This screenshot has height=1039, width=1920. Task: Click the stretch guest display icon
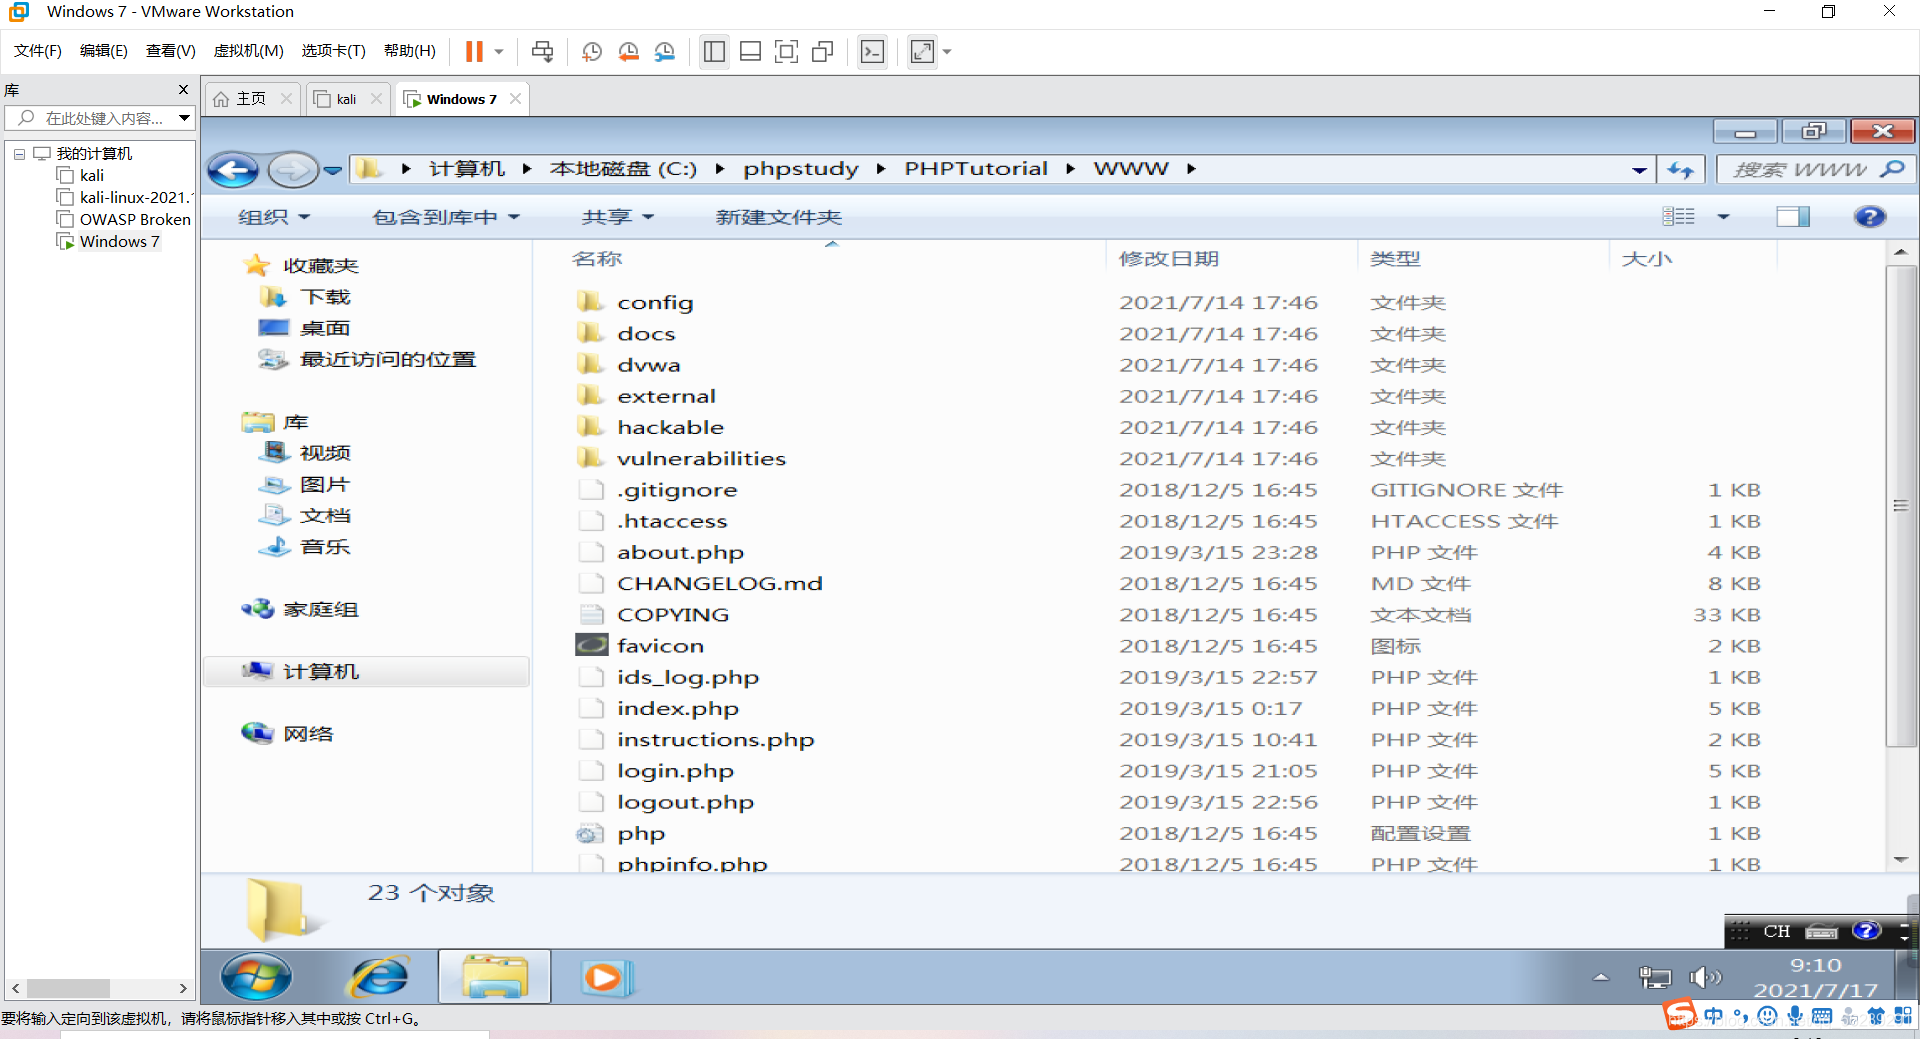coord(922,51)
